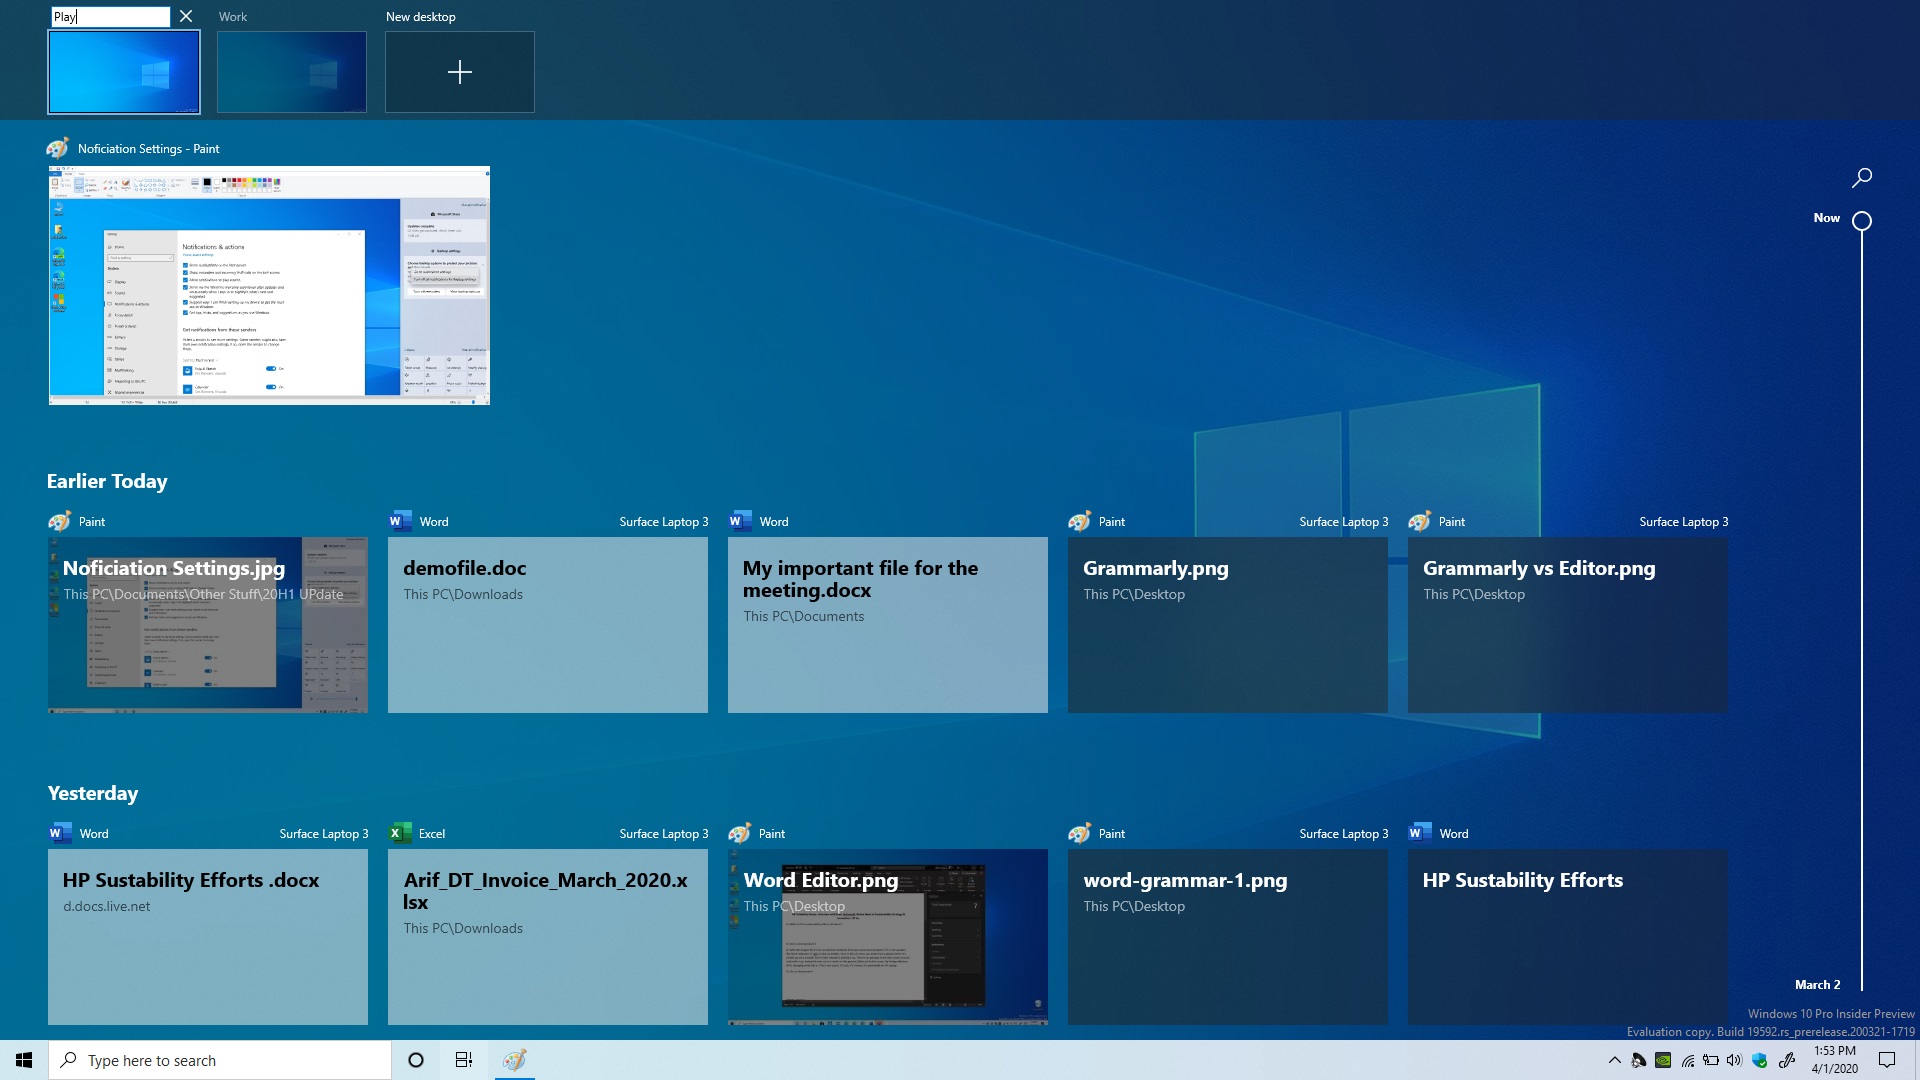The height and width of the screenshot is (1080, 1920).
Task: Open NVIDIA tray icon
Action: coord(1663,1060)
